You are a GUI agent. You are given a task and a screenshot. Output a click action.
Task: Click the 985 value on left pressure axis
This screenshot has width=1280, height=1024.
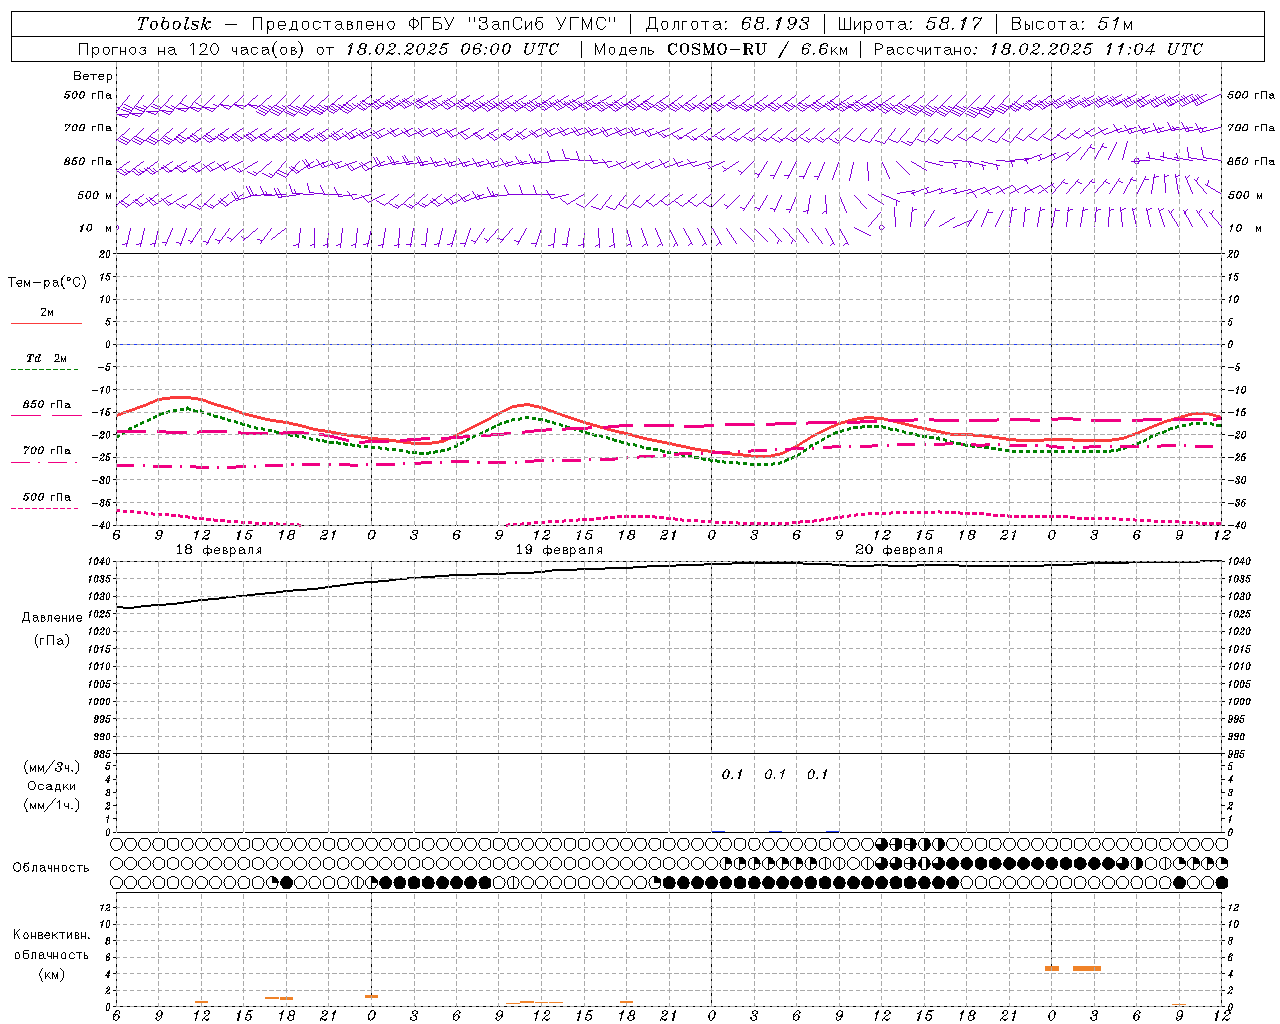[104, 754]
